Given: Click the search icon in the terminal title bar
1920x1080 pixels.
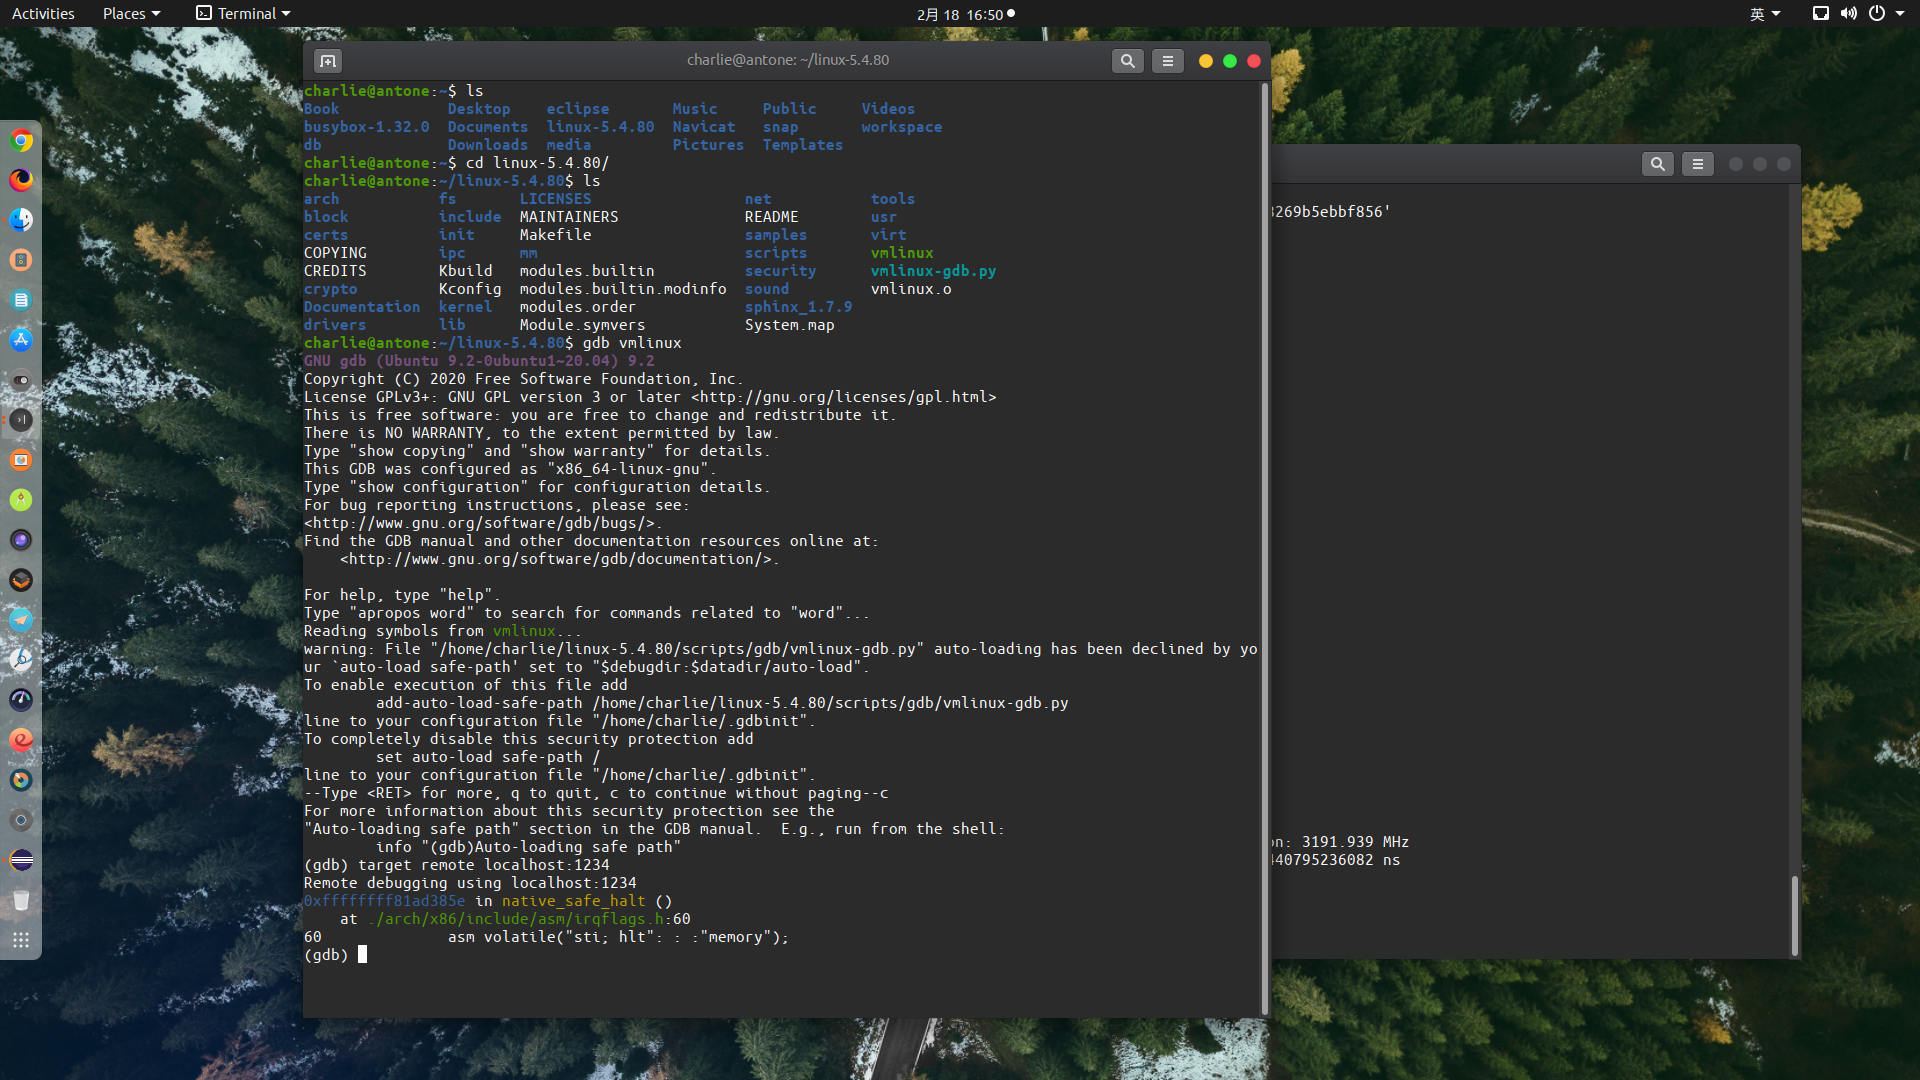Looking at the screenshot, I should point(1127,60).
